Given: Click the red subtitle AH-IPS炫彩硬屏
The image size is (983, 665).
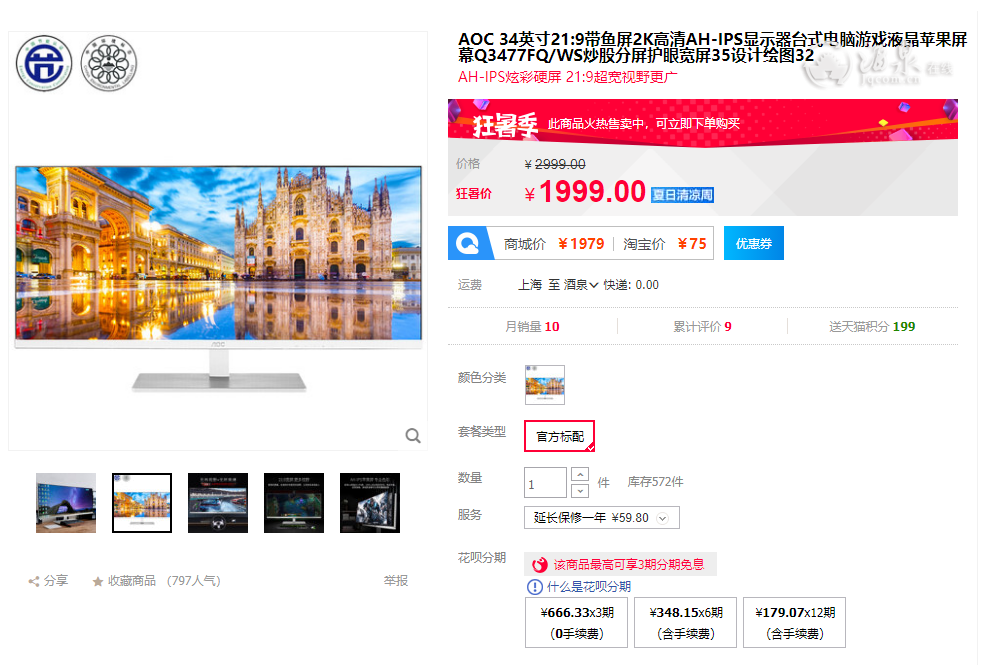Looking at the screenshot, I should click(x=567, y=77).
